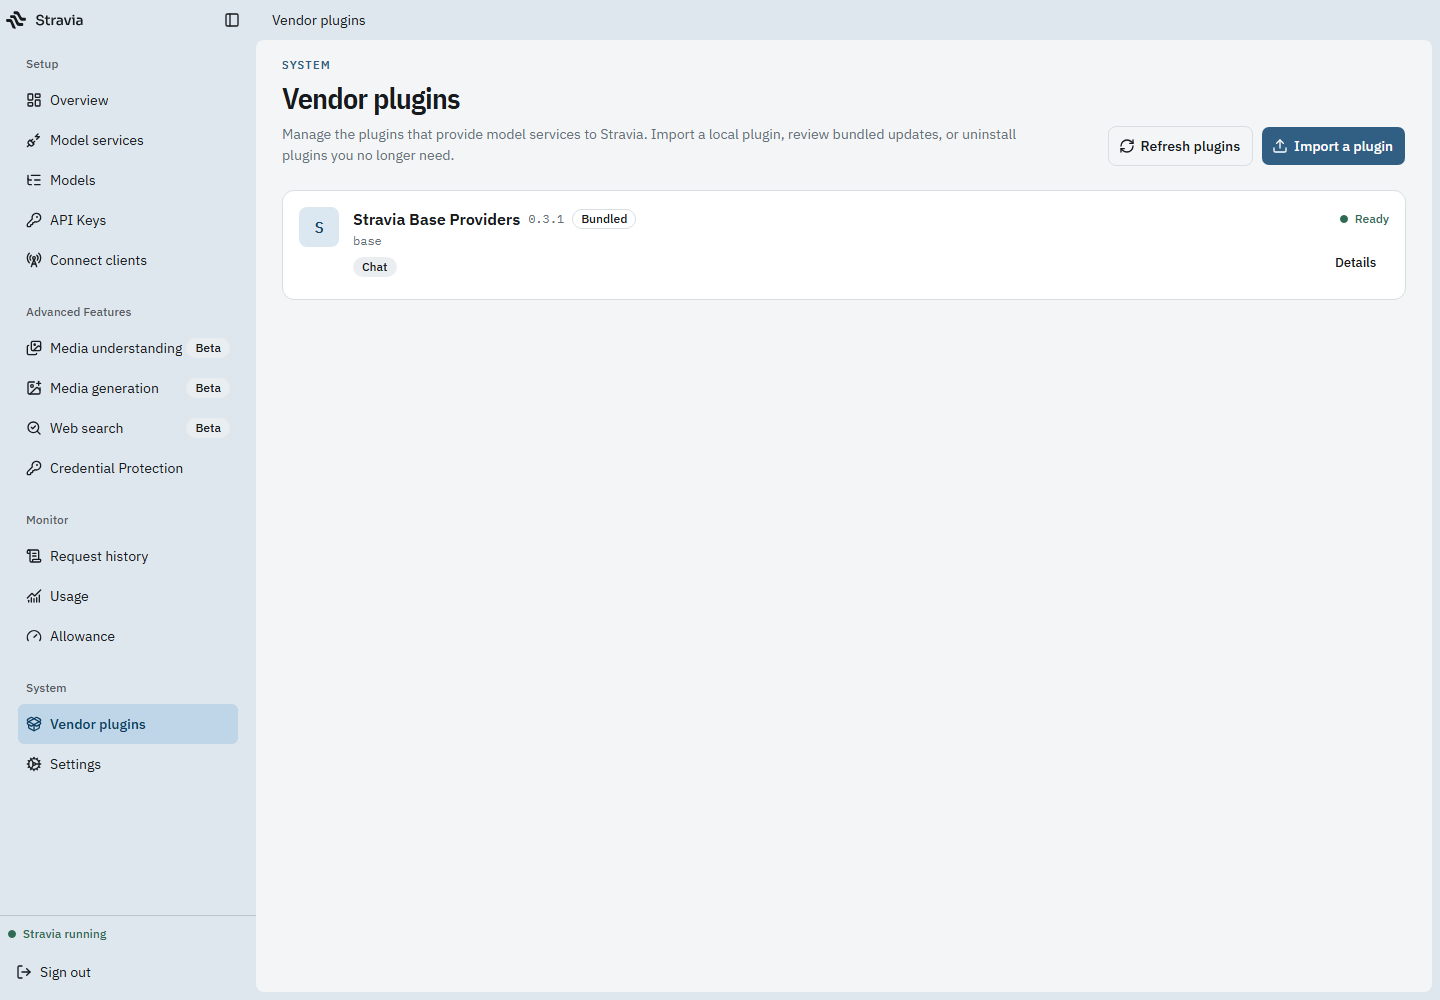Screen dimensions: 1440x1000
Task: Click the Request history log icon
Action: pos(34,556)
